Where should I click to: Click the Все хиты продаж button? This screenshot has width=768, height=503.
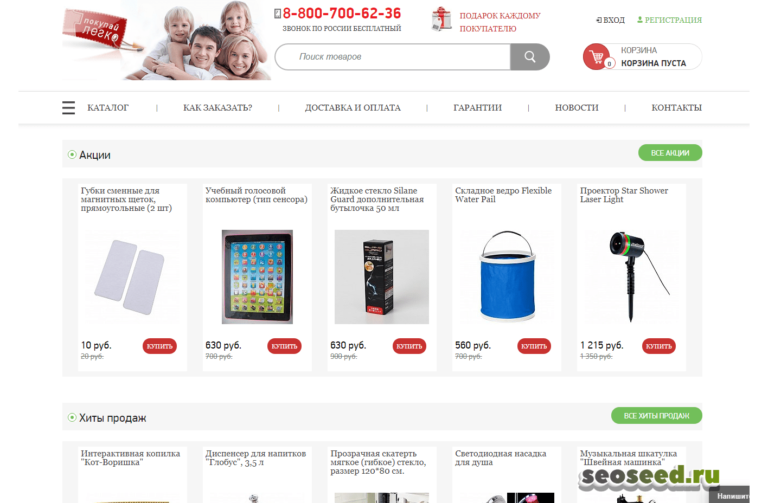point(656,416)
